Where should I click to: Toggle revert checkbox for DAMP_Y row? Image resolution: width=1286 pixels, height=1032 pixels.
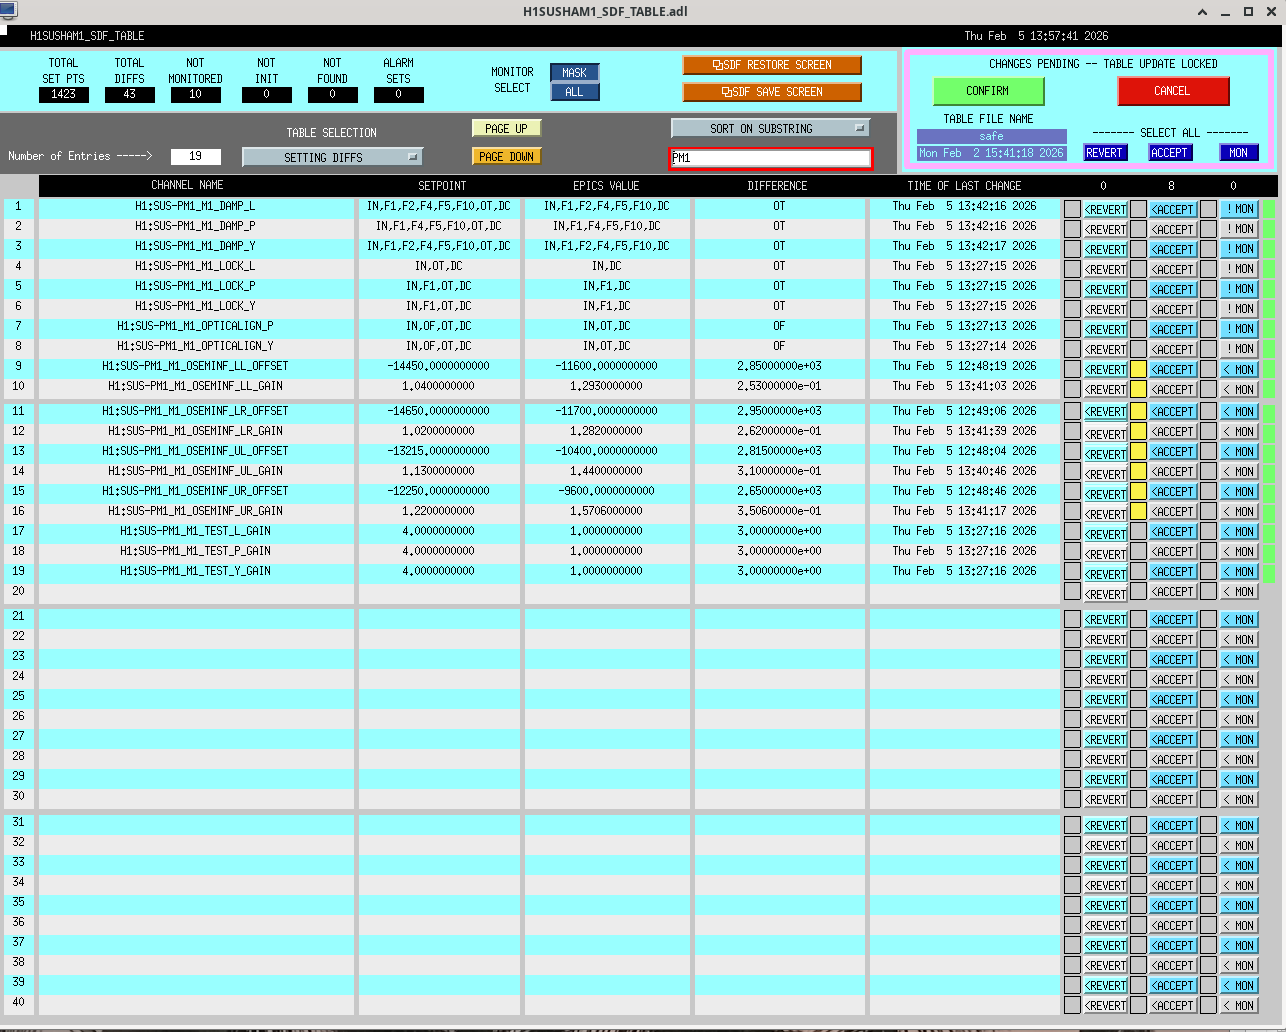coord(1072,249)
